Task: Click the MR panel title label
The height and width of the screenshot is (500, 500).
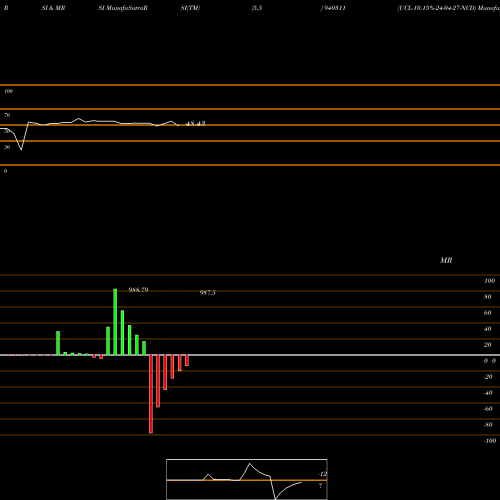Action: 446,260
